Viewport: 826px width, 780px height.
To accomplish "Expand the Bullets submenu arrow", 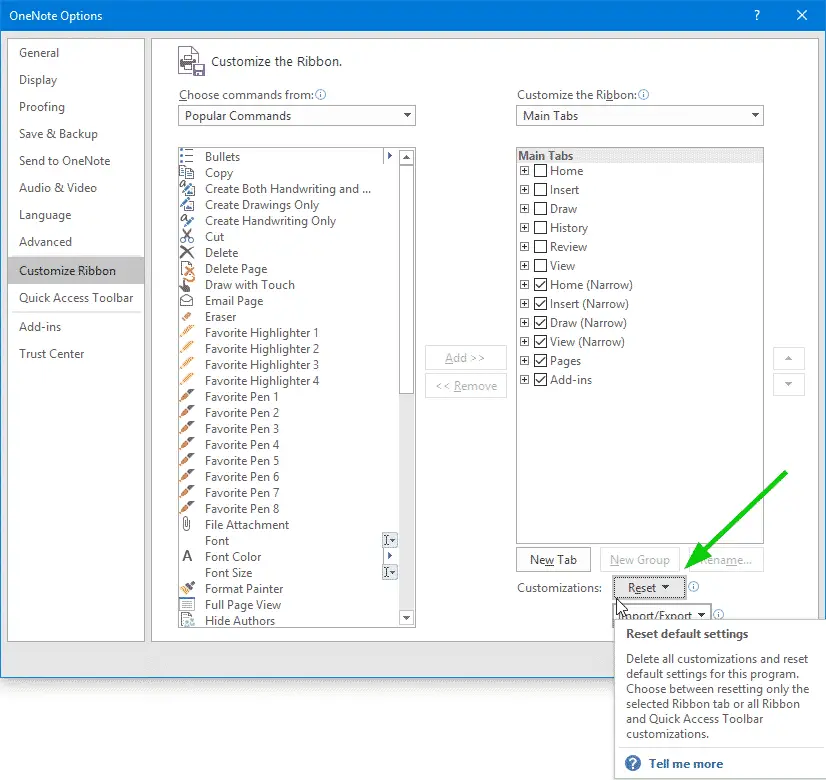I will point(390,156).
